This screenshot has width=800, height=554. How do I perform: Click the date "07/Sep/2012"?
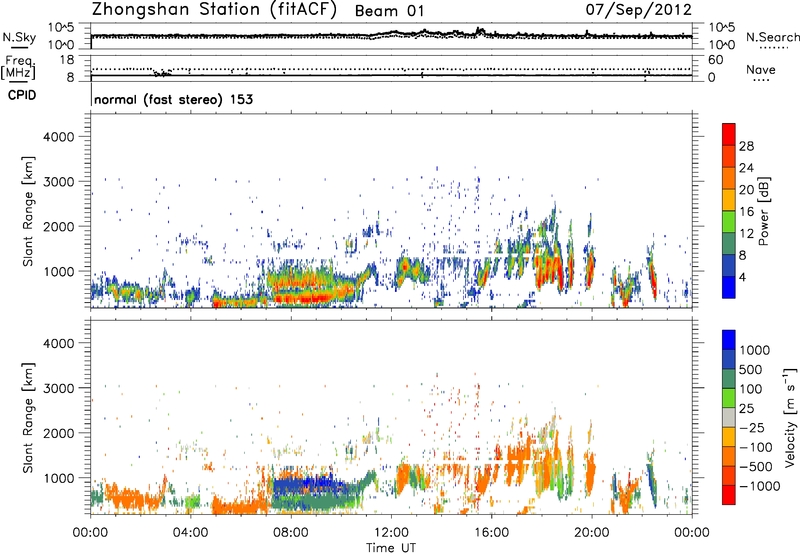point(638,9)
